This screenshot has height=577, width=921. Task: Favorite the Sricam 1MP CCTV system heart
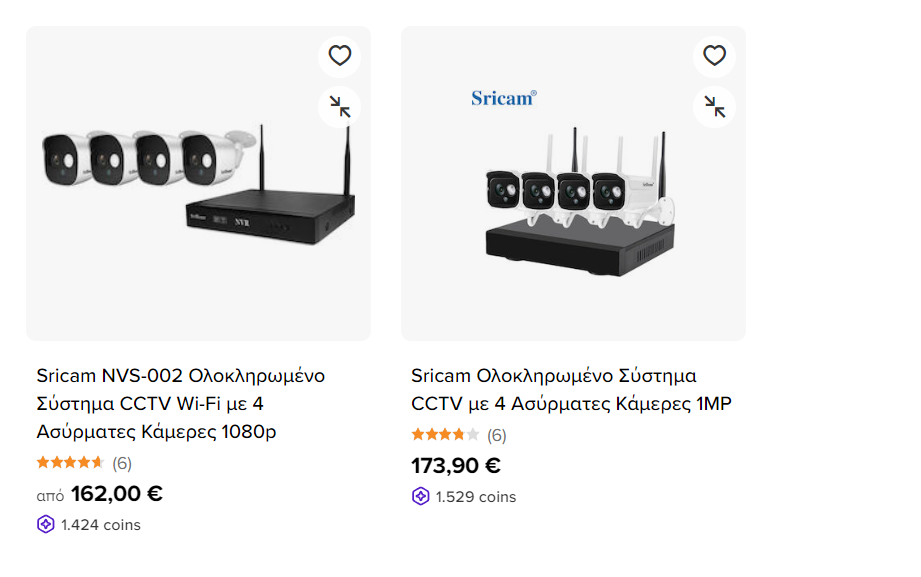point(714,56)
